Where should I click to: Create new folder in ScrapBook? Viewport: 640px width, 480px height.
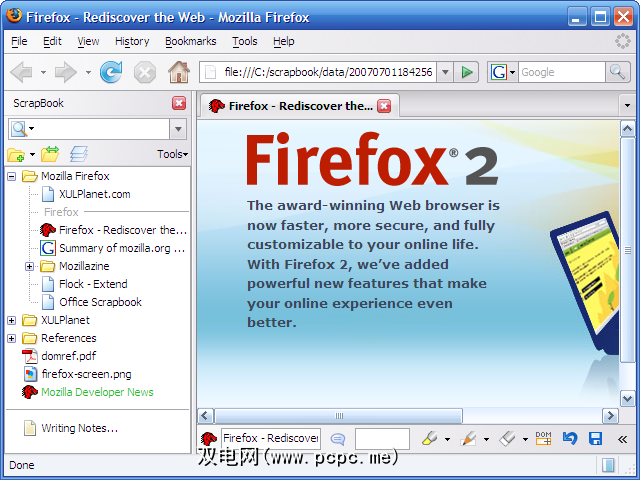16,154
